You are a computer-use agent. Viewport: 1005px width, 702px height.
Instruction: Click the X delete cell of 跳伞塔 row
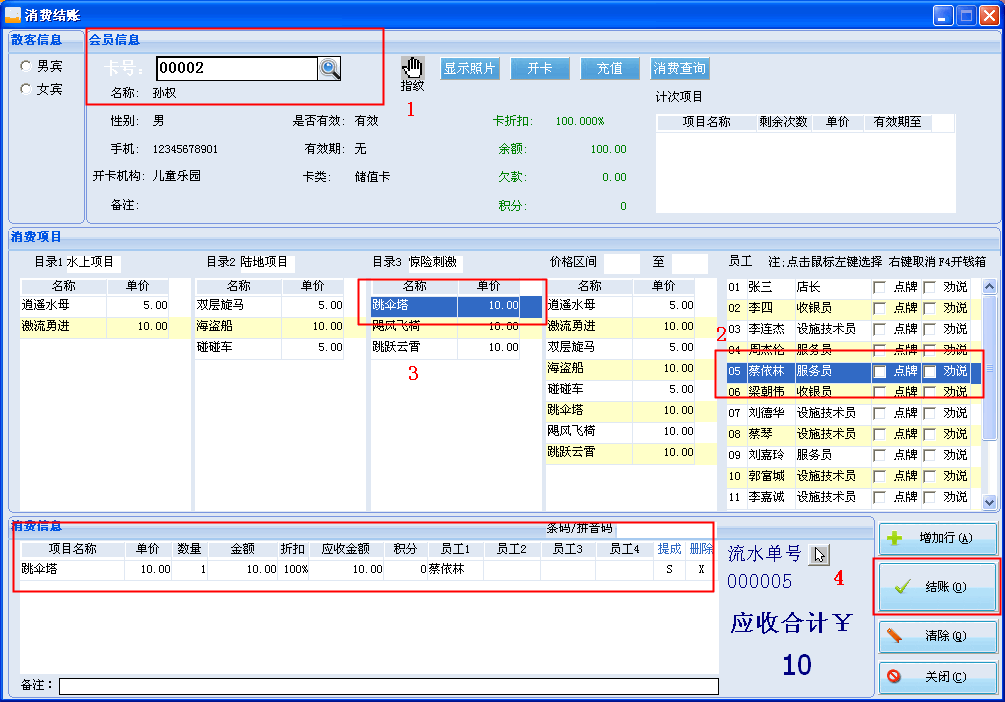click(x=701, y=569)
